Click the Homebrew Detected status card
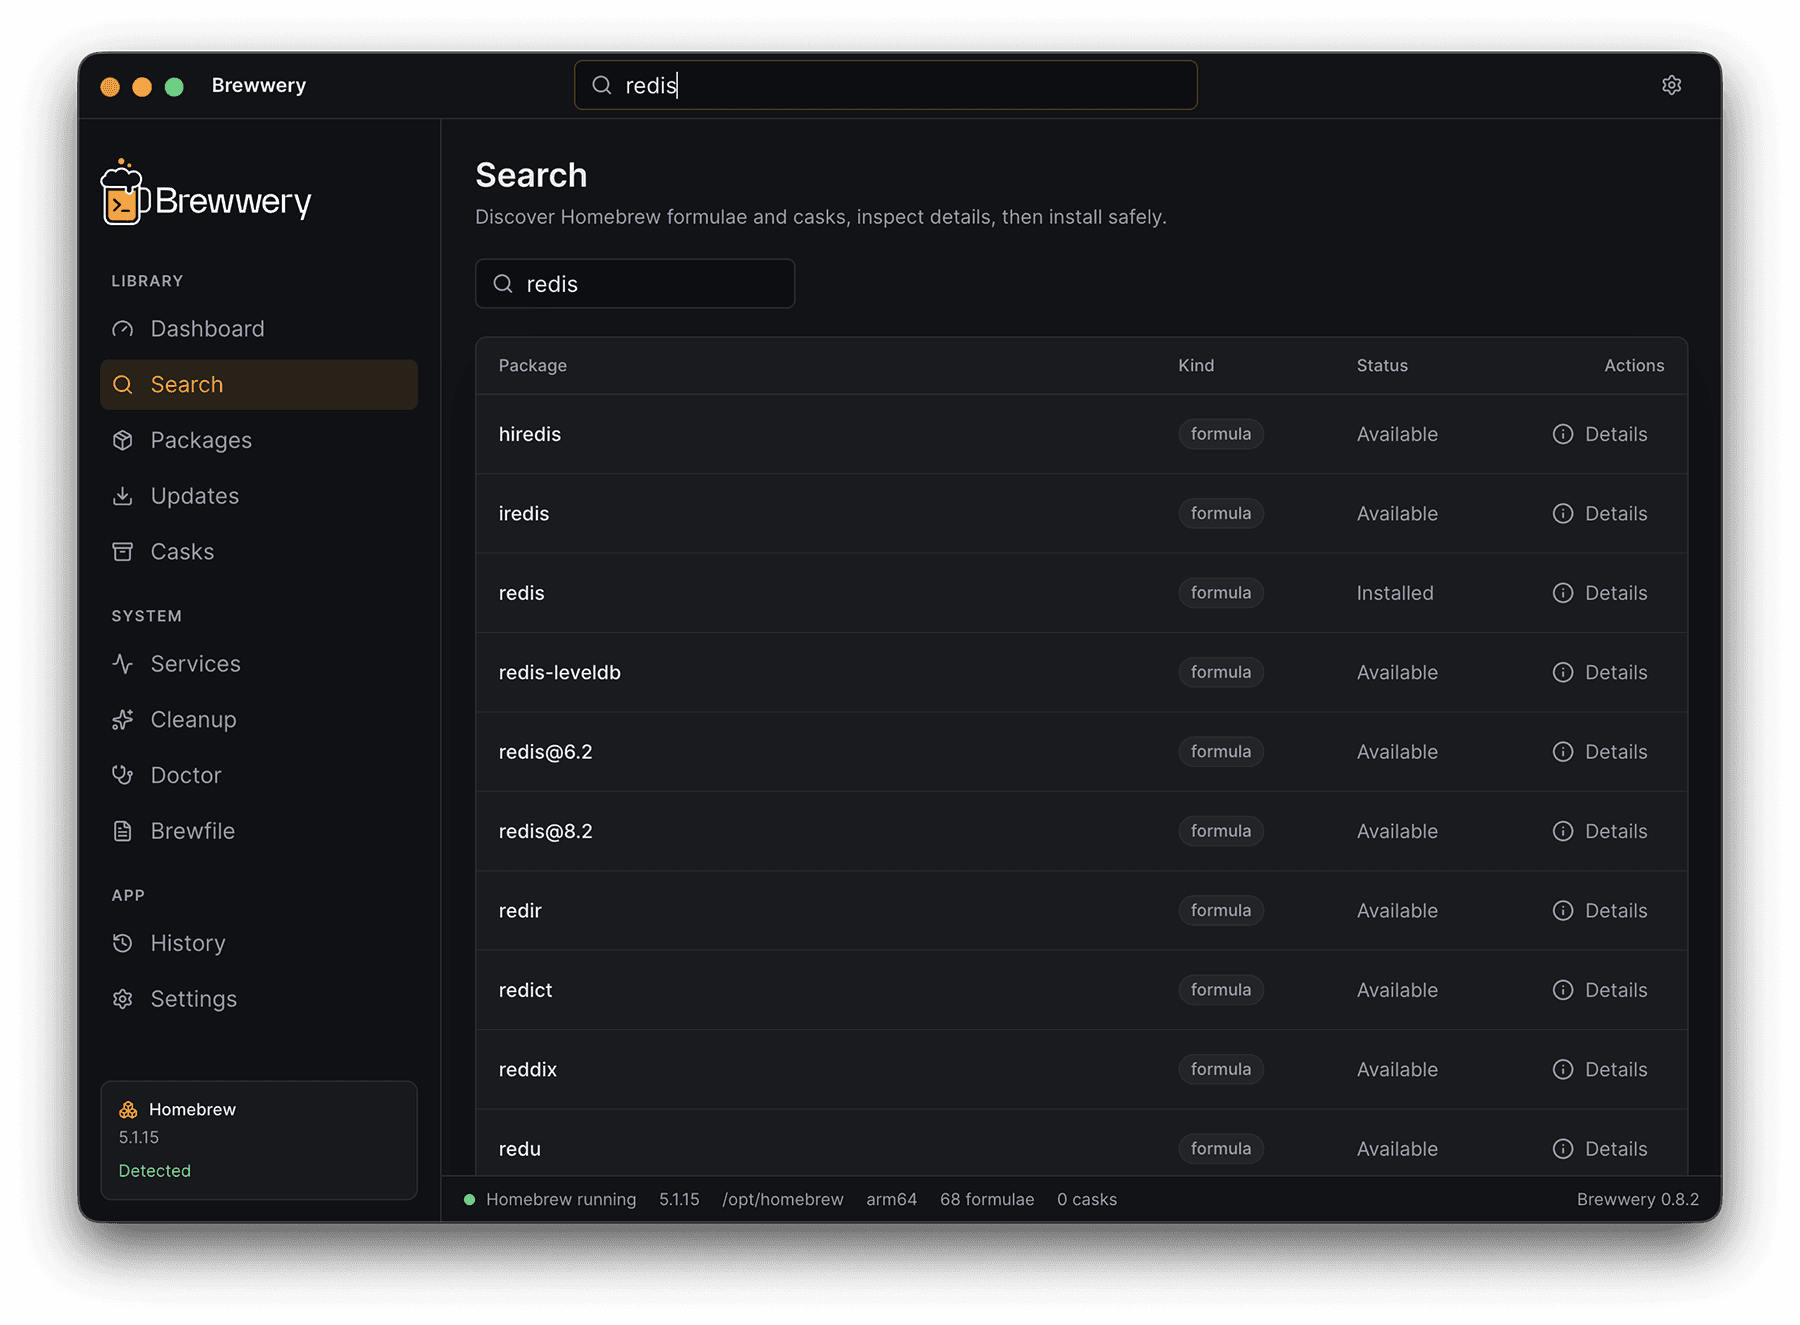Viewport: 1800px width, 1325px height. pyautogui.click(x=259, y=1140)
